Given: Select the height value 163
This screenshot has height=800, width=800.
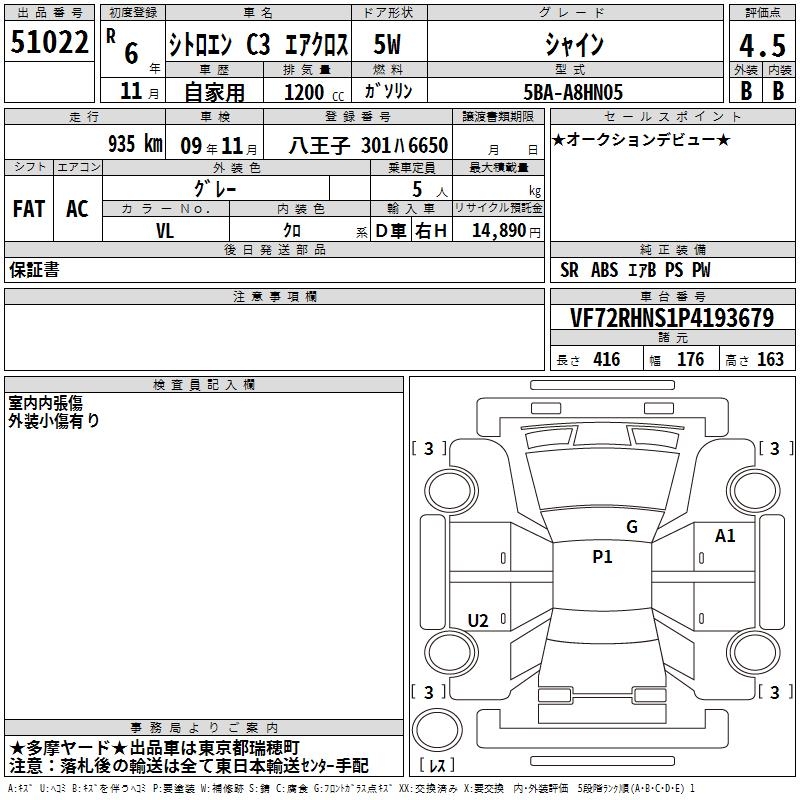Looking at the screenshot, I should click(x=770, y=359).
